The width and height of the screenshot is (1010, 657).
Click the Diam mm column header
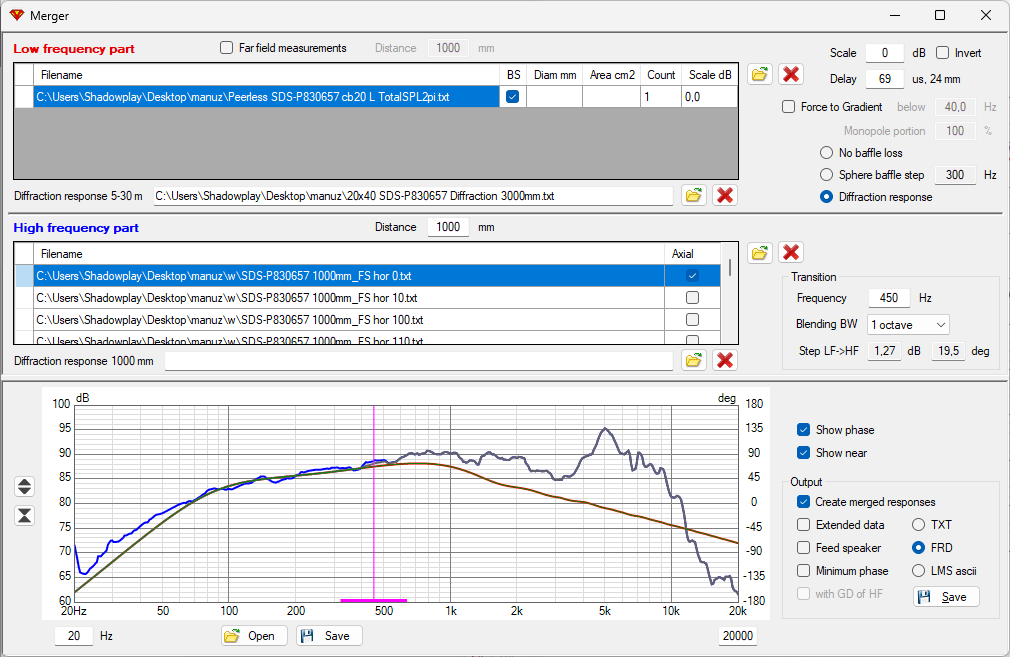(555, 75)
